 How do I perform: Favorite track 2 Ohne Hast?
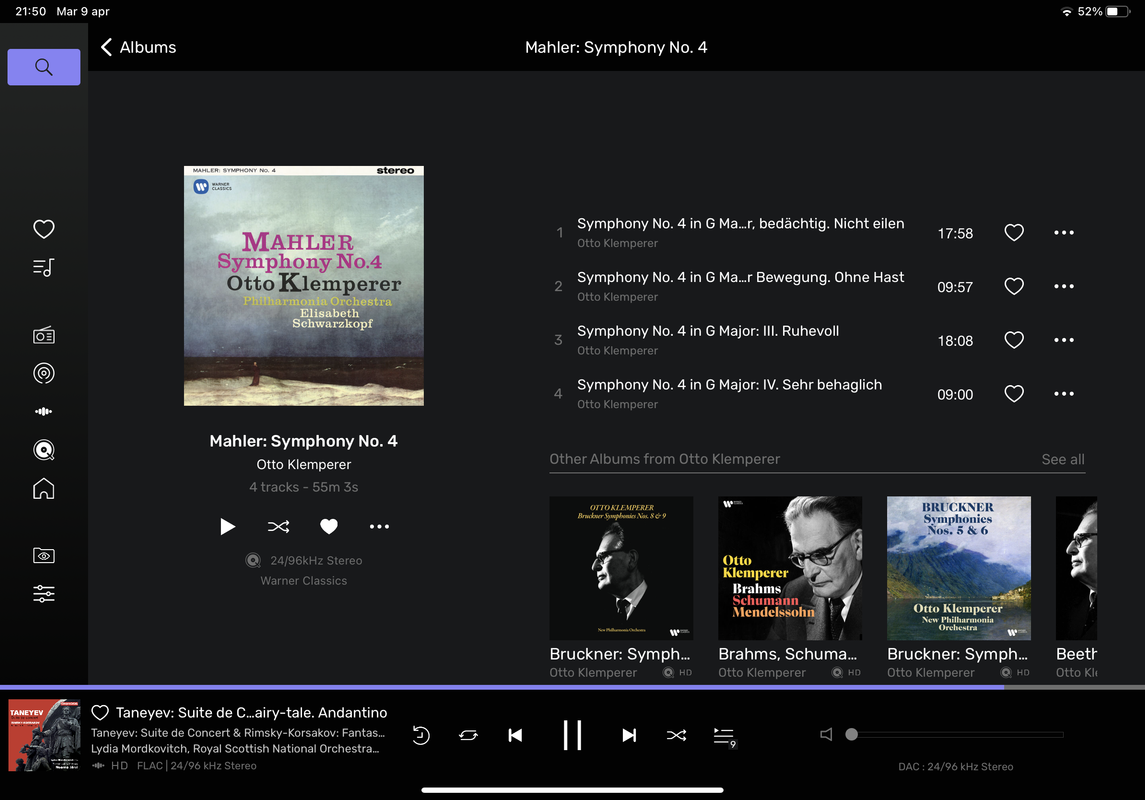point(1014,286)
